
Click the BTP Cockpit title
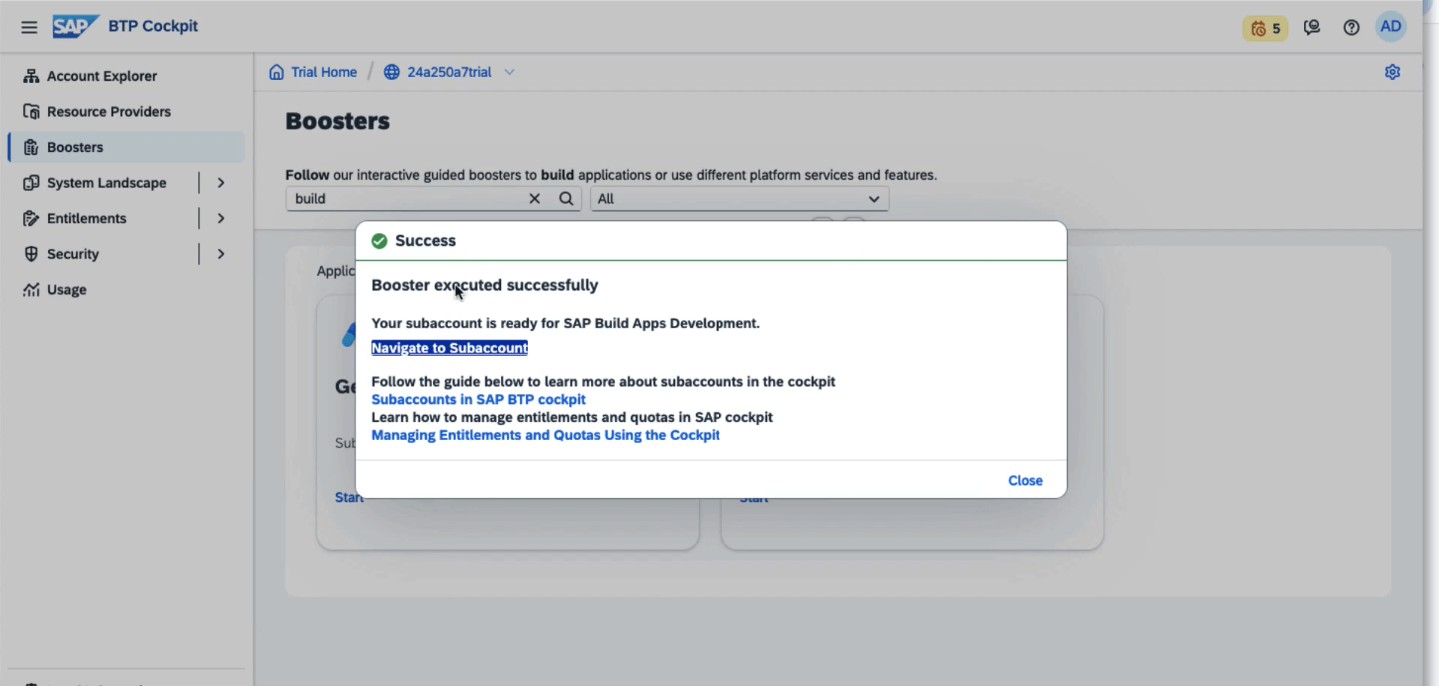(x=153, y=26)
